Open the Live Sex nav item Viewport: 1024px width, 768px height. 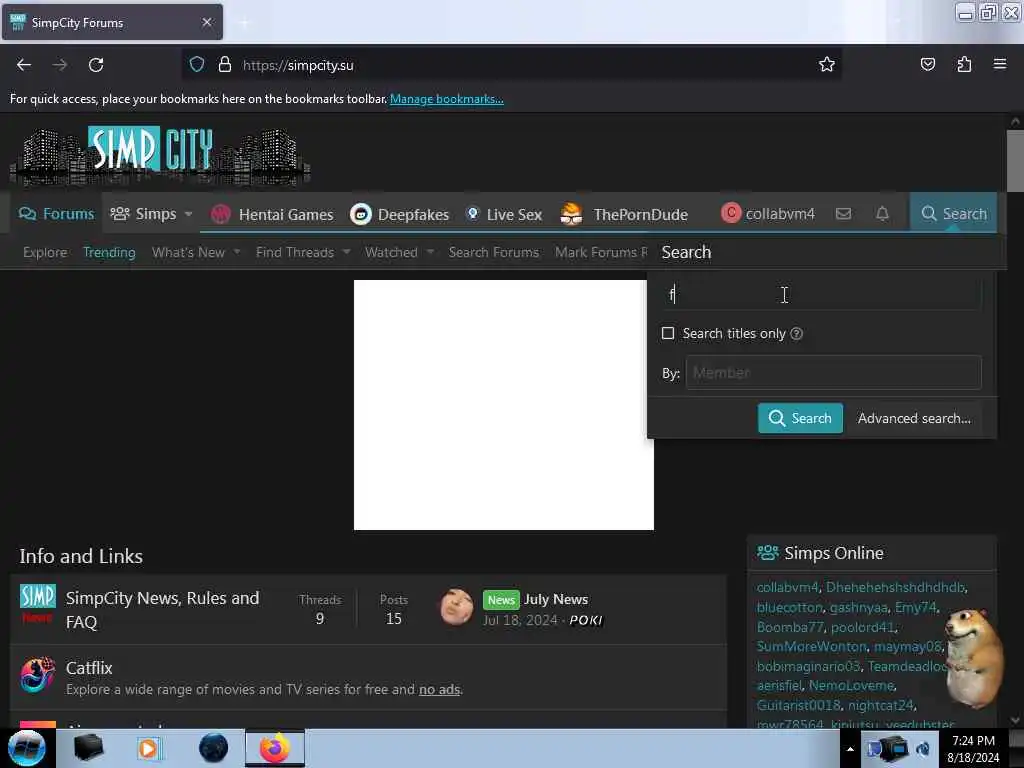click(504, 214)
